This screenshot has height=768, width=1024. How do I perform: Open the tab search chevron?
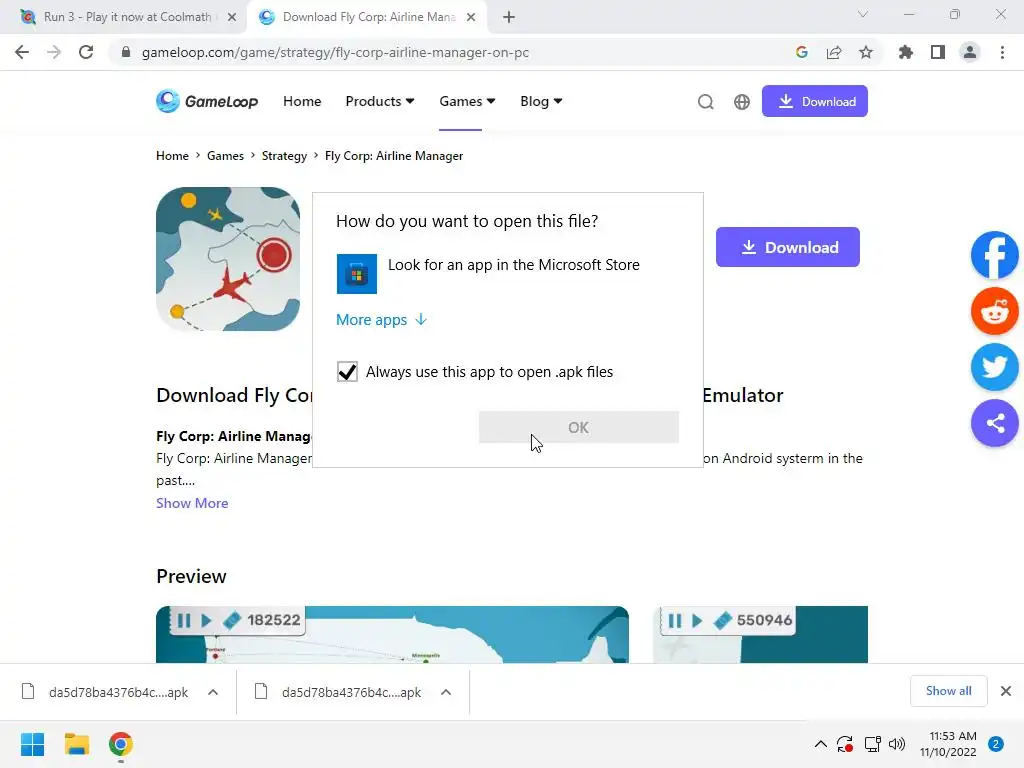863,14
